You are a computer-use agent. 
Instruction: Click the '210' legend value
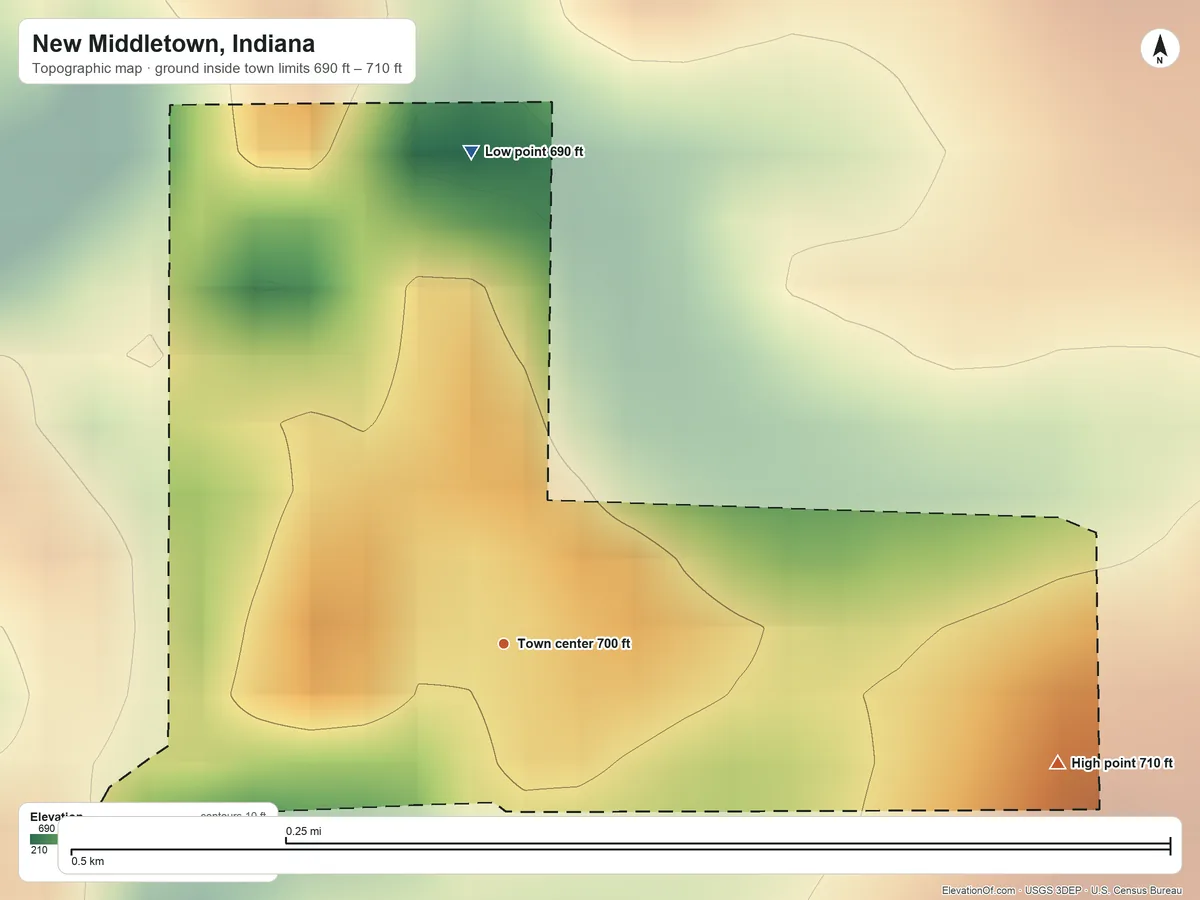pyautogui.click(x=39, y=850)
